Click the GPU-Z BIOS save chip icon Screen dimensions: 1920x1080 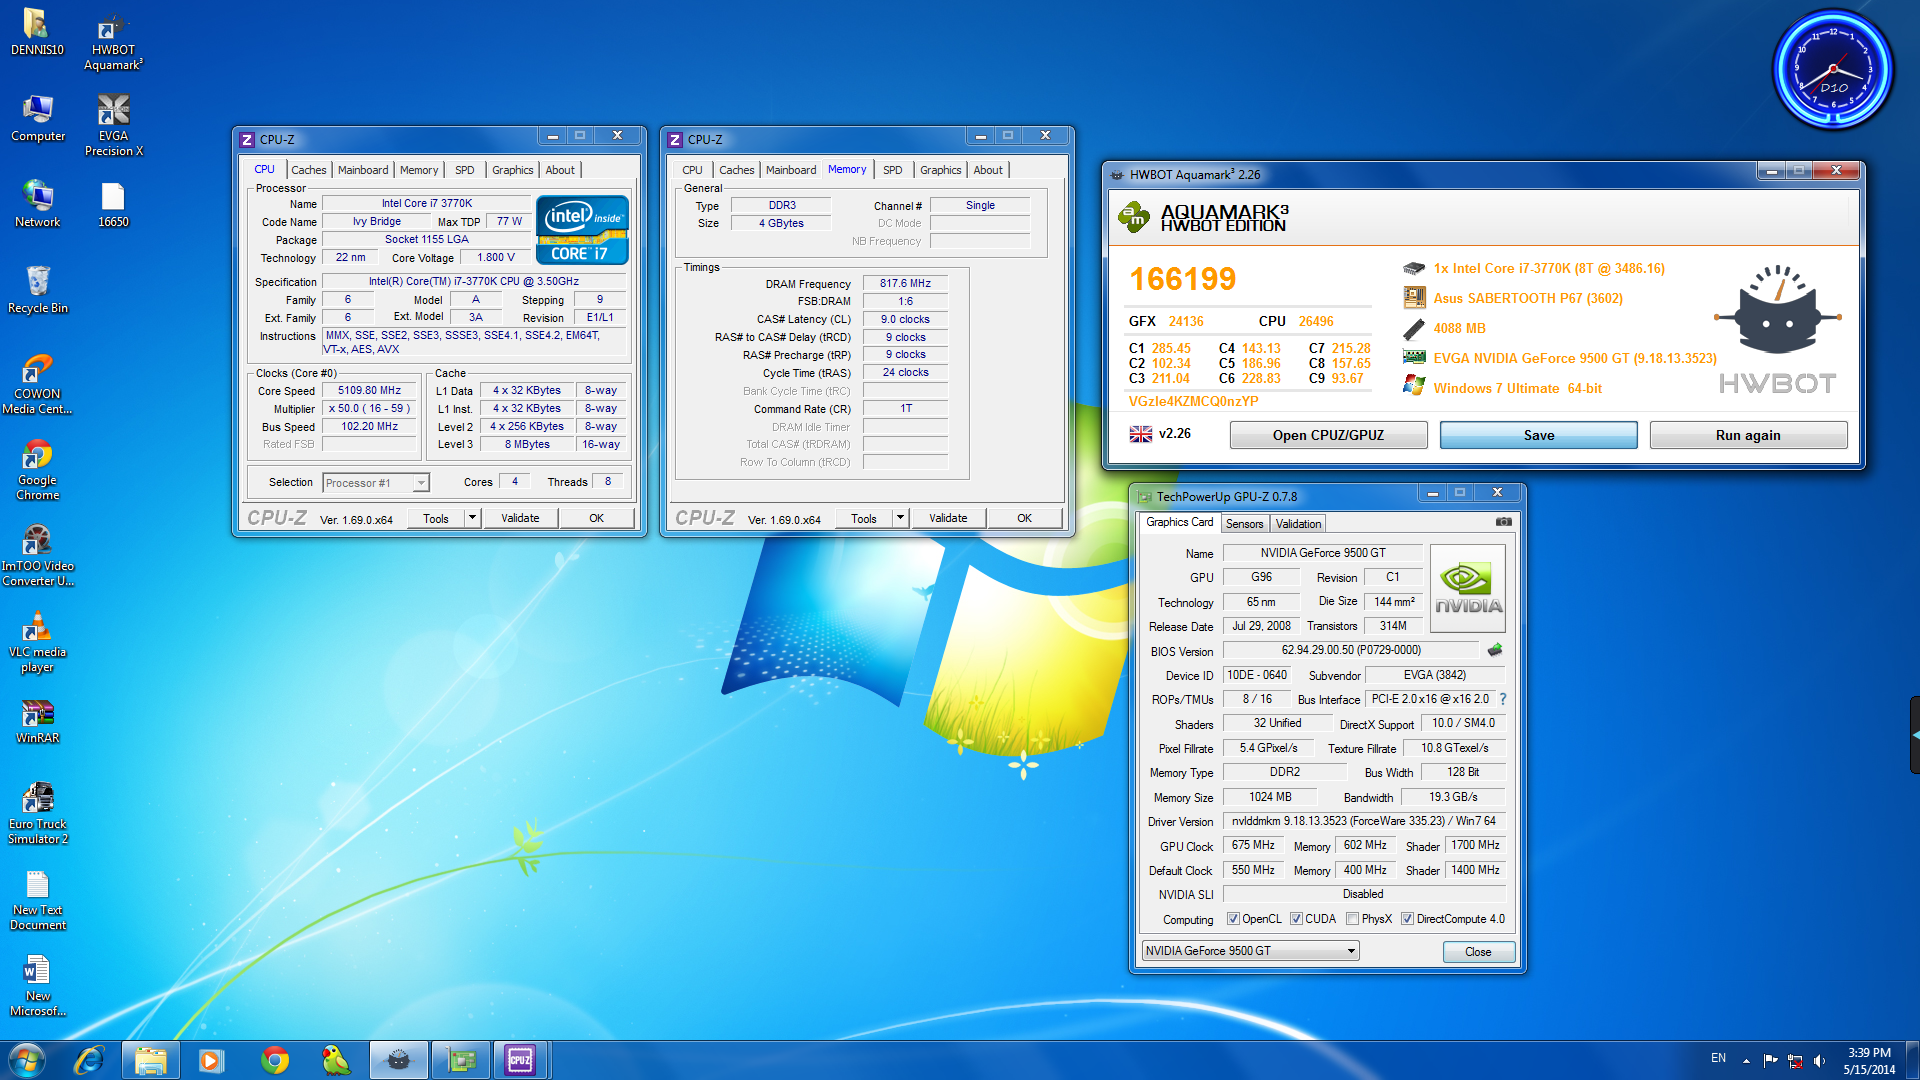point(1495,650)
